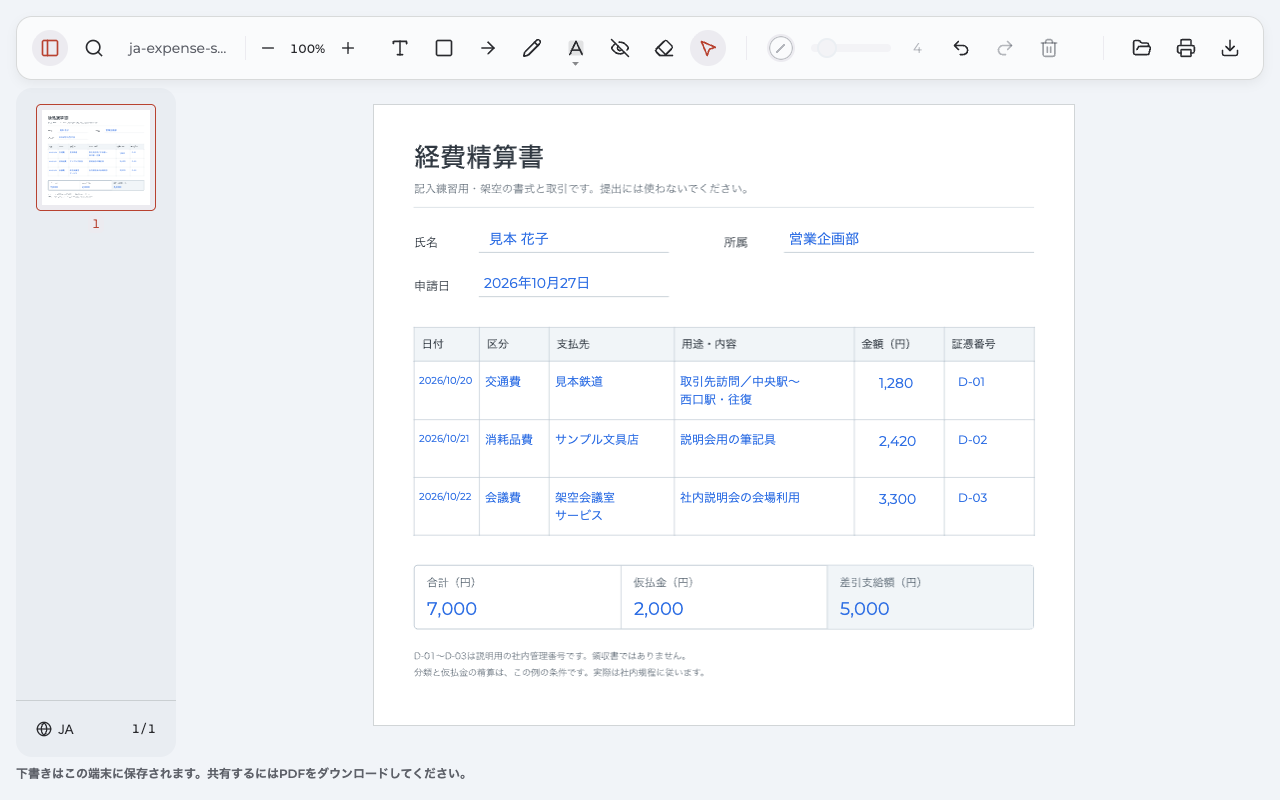Screen dimensions: 1280x800
Task: Zoom out with the minus button
Action: pyautogui.click(x=268, y=48)
